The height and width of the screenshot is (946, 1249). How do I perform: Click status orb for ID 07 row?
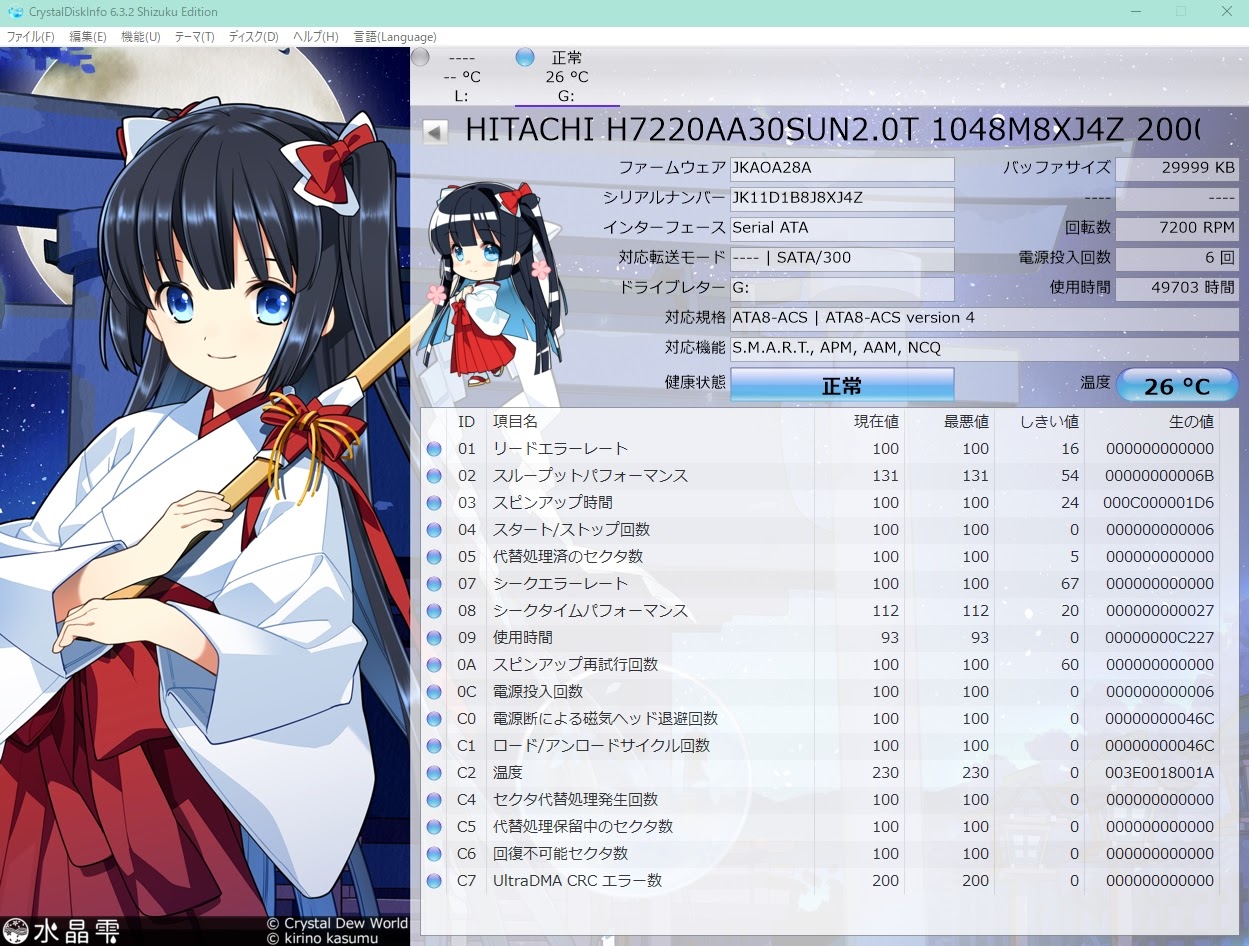tap(434, 584)
